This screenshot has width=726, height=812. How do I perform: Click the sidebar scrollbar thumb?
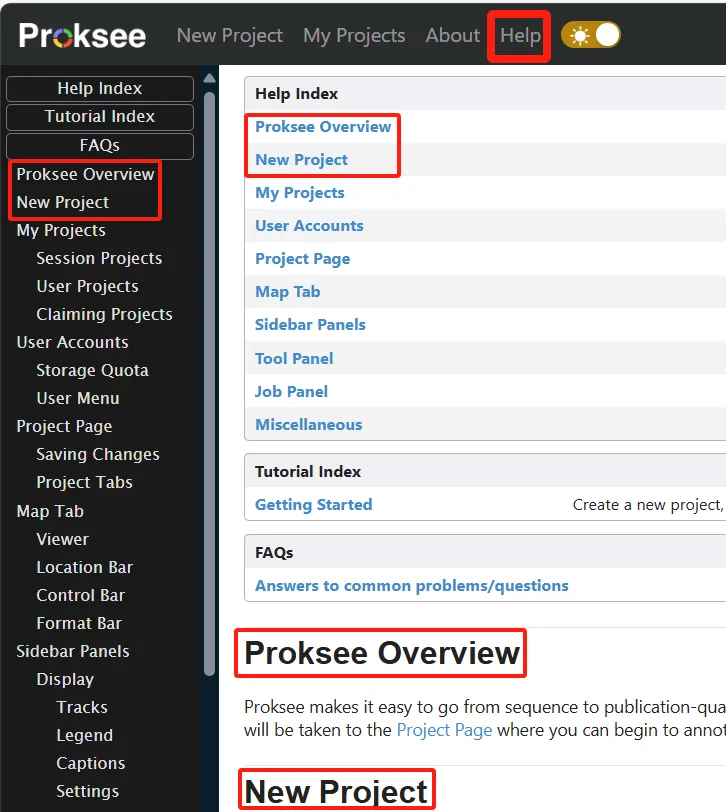[209, 384]
